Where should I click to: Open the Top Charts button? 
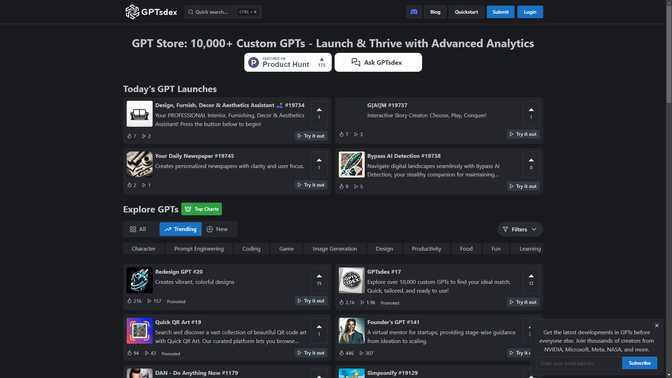201,209
